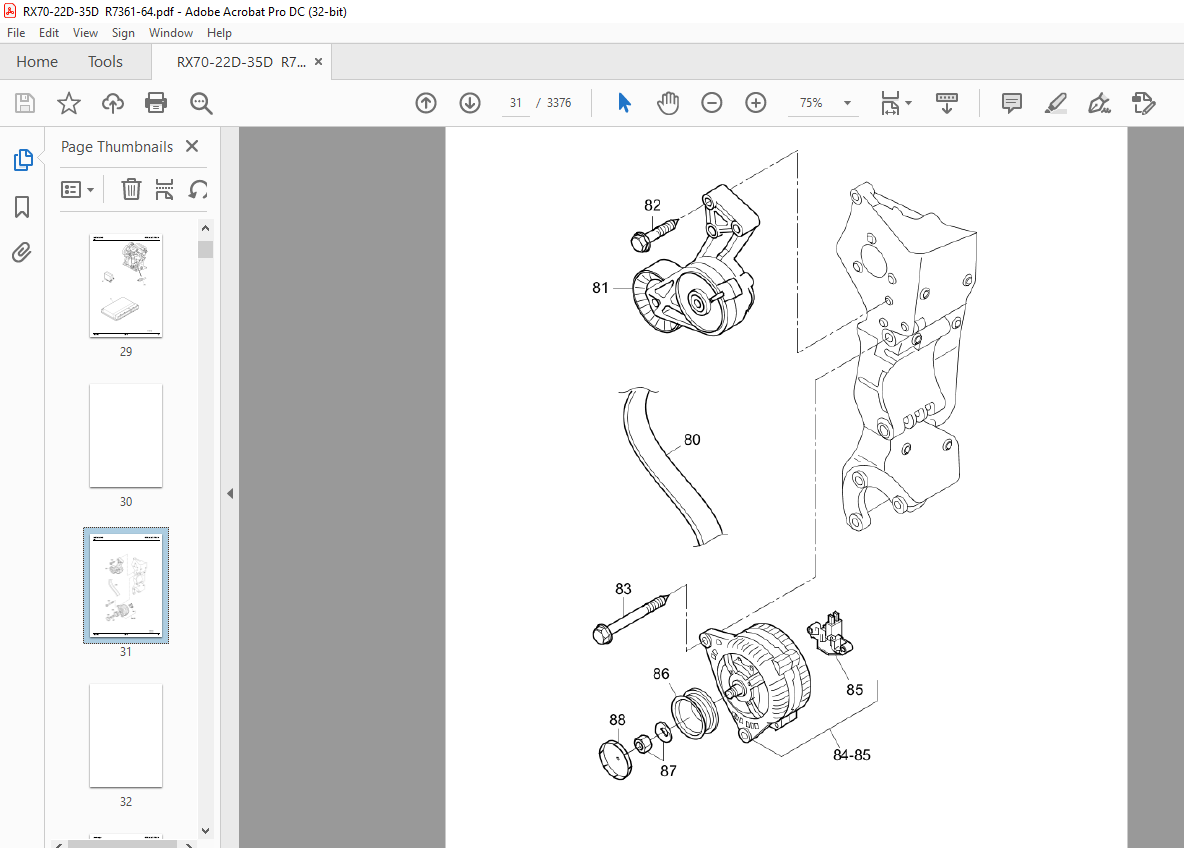Image resolution: width=1184 pixels, height=848 pixels.
Task: Select page 32 thumbnail
Action: coord(125,735)
